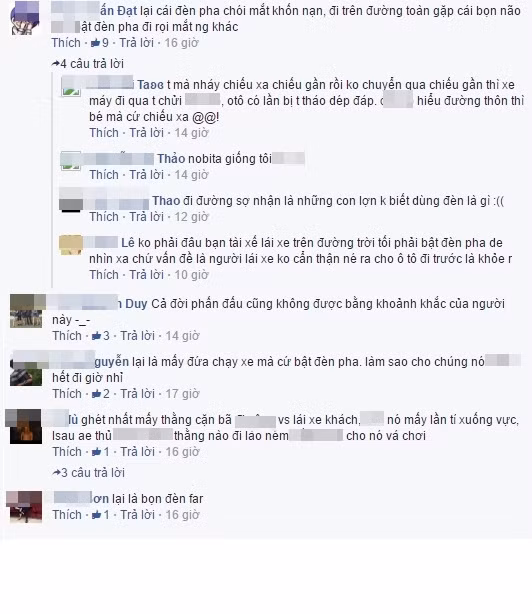Open the red avatar of the last commenter

[x=24, y=507]
